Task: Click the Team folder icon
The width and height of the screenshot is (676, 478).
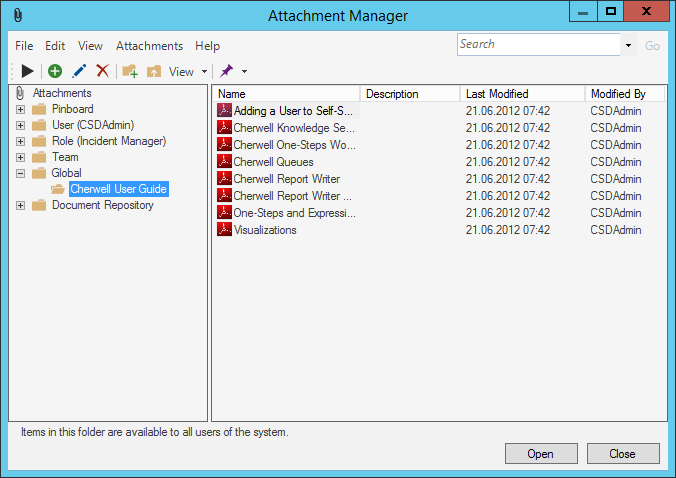Action: click(x=39, y=157)
